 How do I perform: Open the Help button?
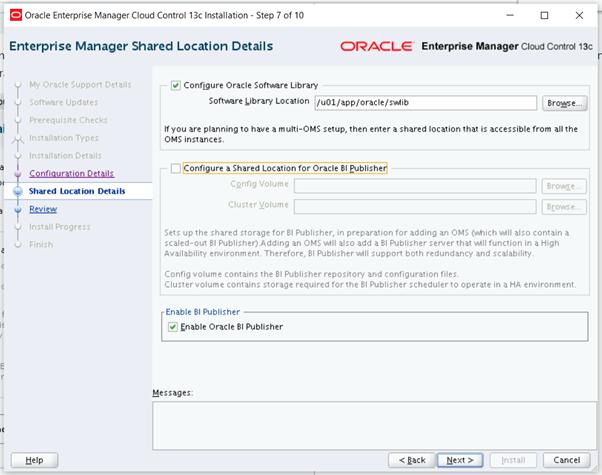[x=34, y=459]
